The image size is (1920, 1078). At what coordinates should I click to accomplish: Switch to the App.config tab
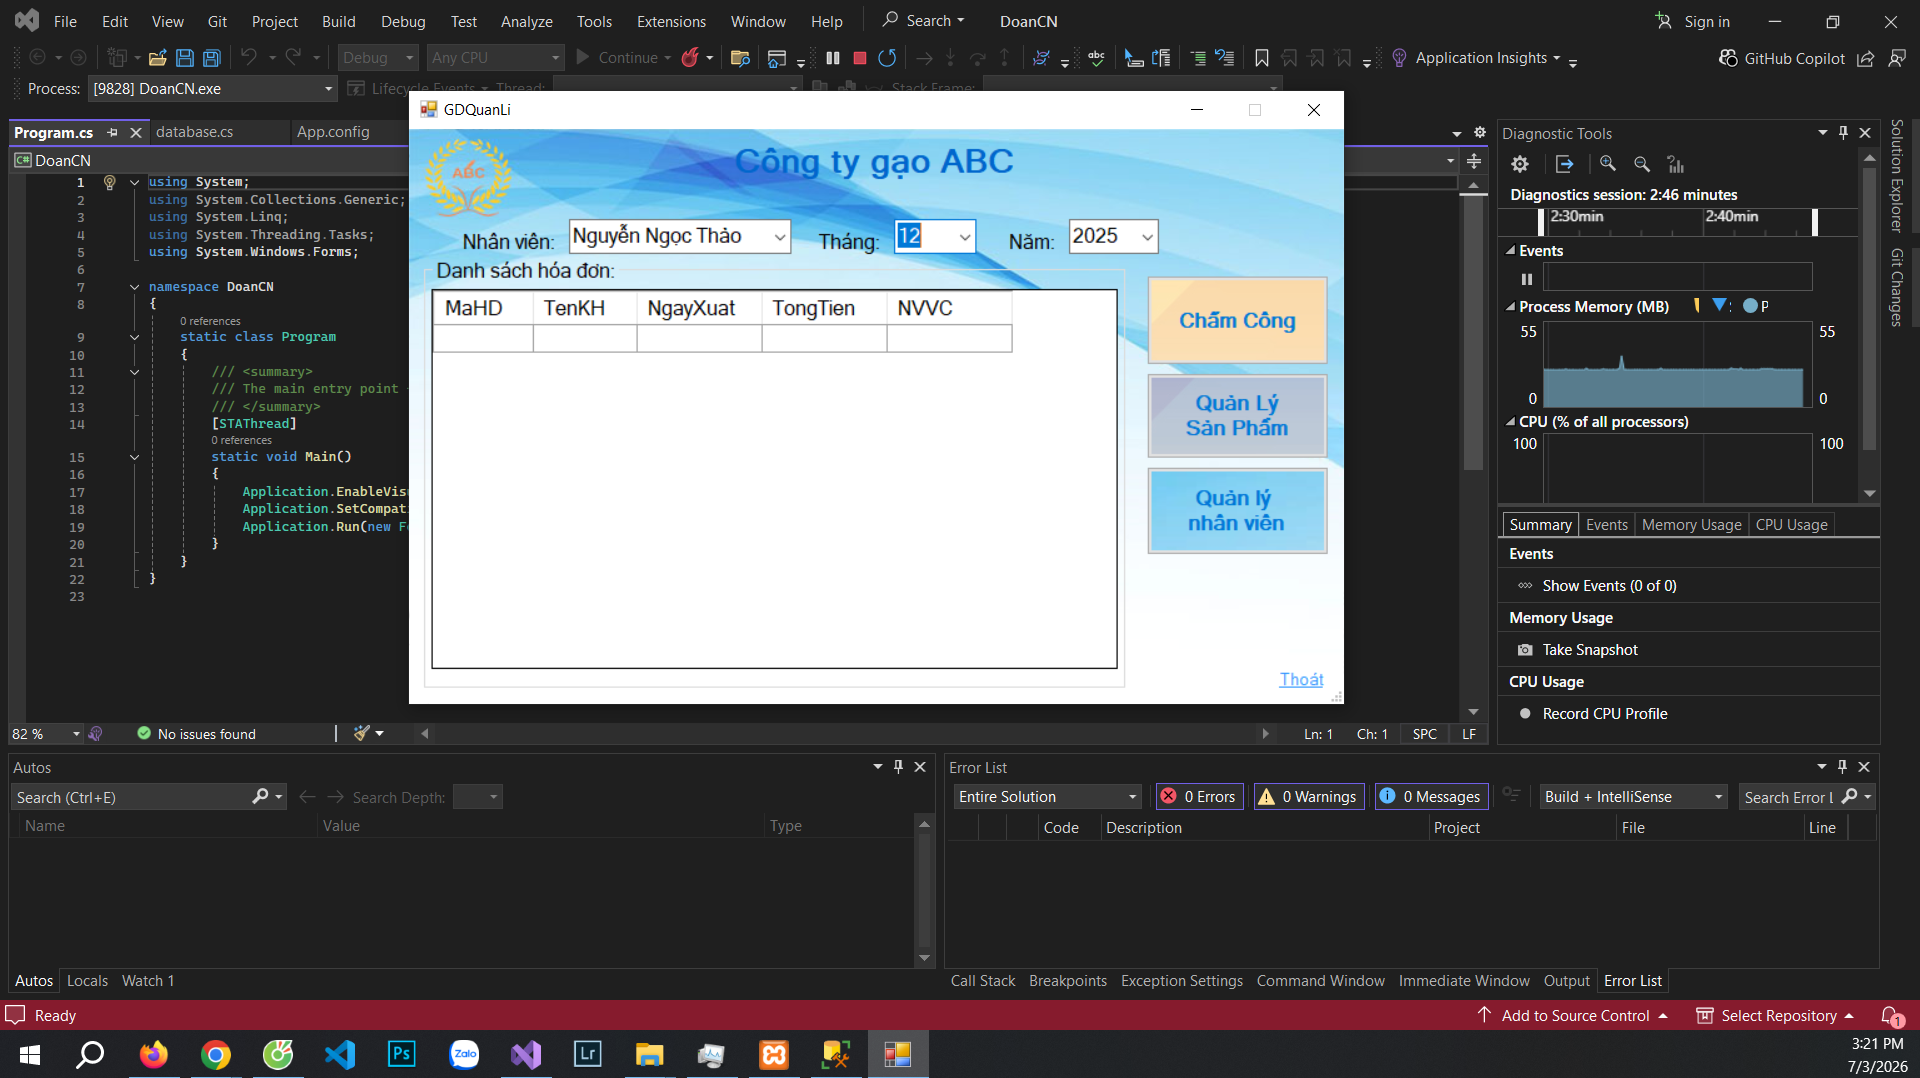[333, 132]
